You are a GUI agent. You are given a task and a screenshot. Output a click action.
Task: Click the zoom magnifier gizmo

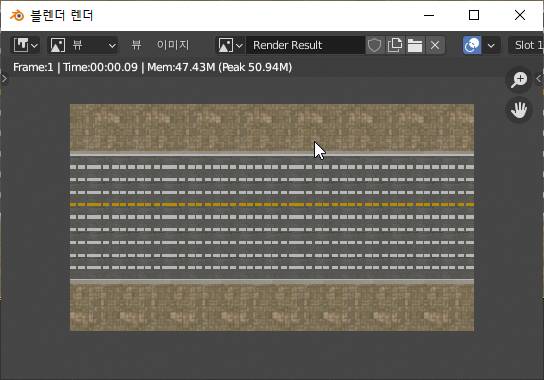point(519,80)
